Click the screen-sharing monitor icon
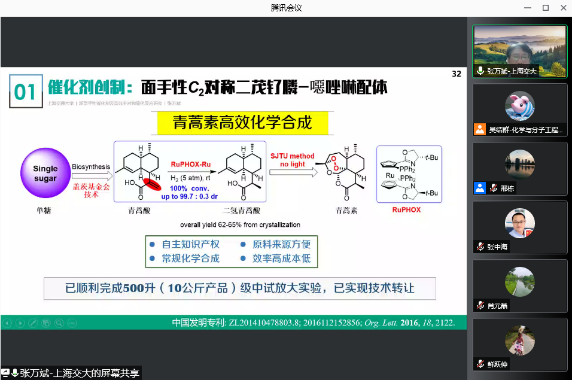 coord(5,373)
